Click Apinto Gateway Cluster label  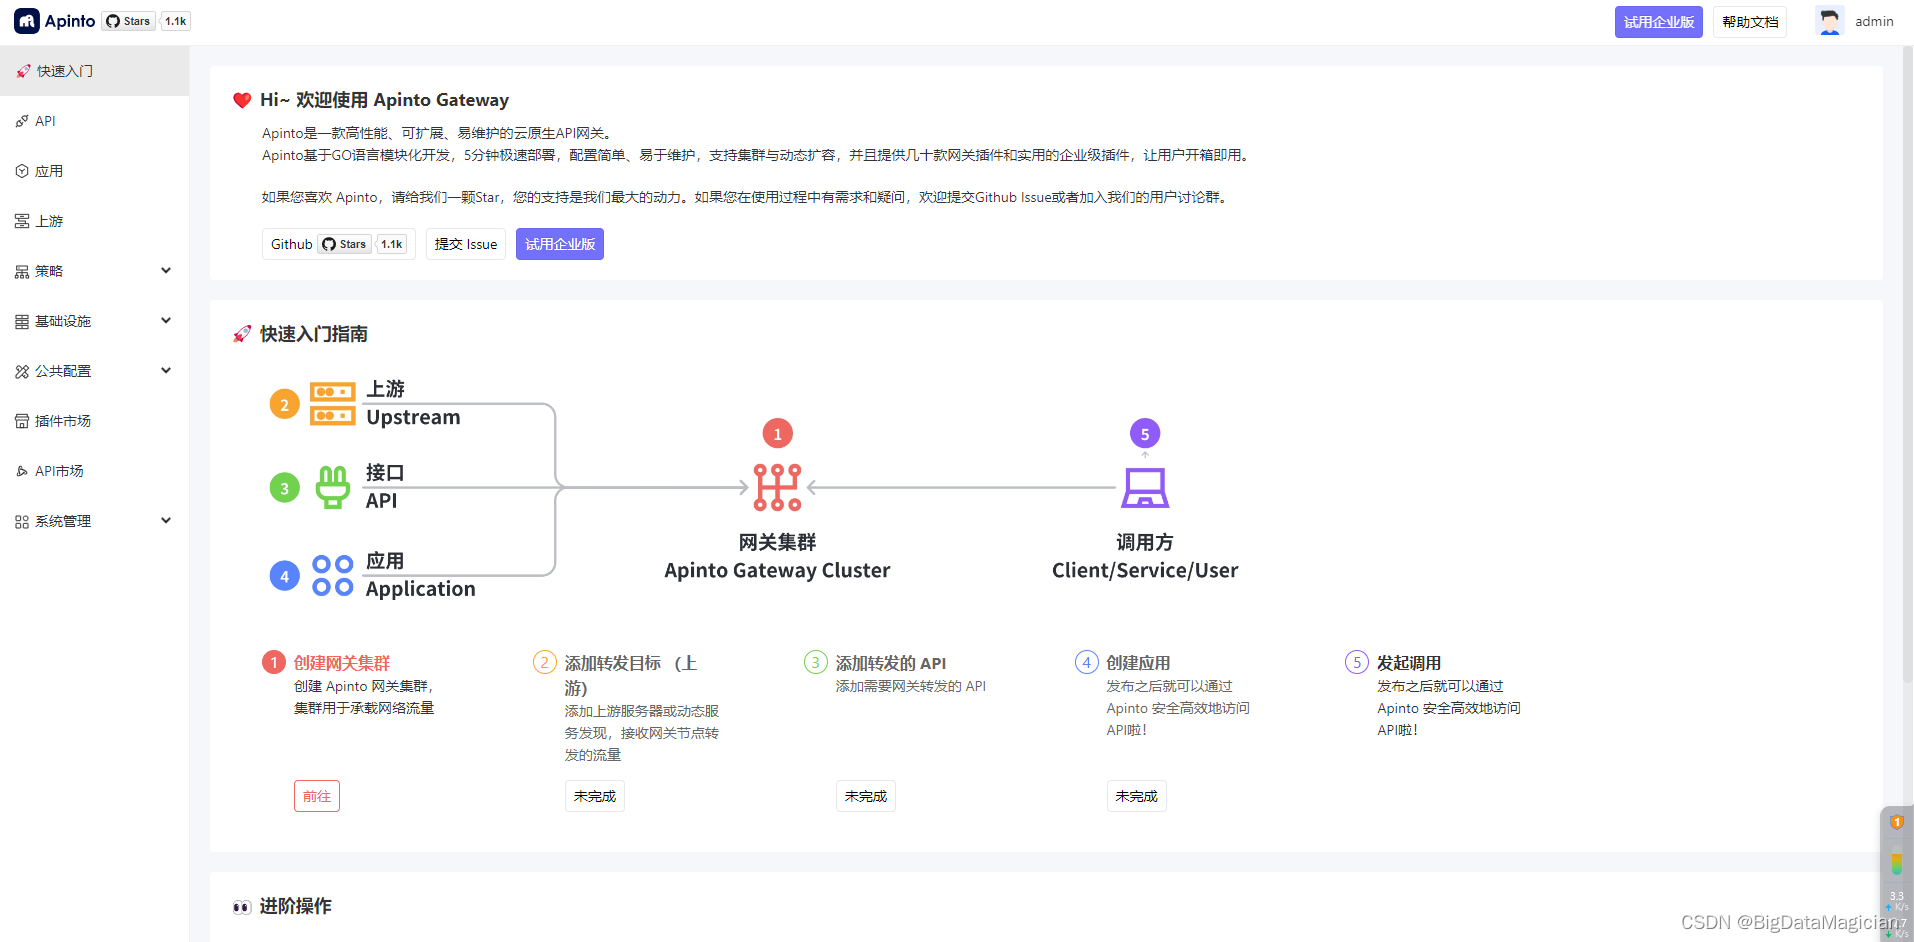point(777,570)
